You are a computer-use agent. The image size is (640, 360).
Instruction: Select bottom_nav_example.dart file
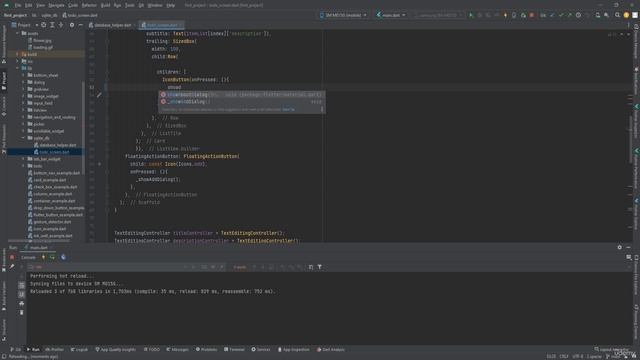[54, 173]
